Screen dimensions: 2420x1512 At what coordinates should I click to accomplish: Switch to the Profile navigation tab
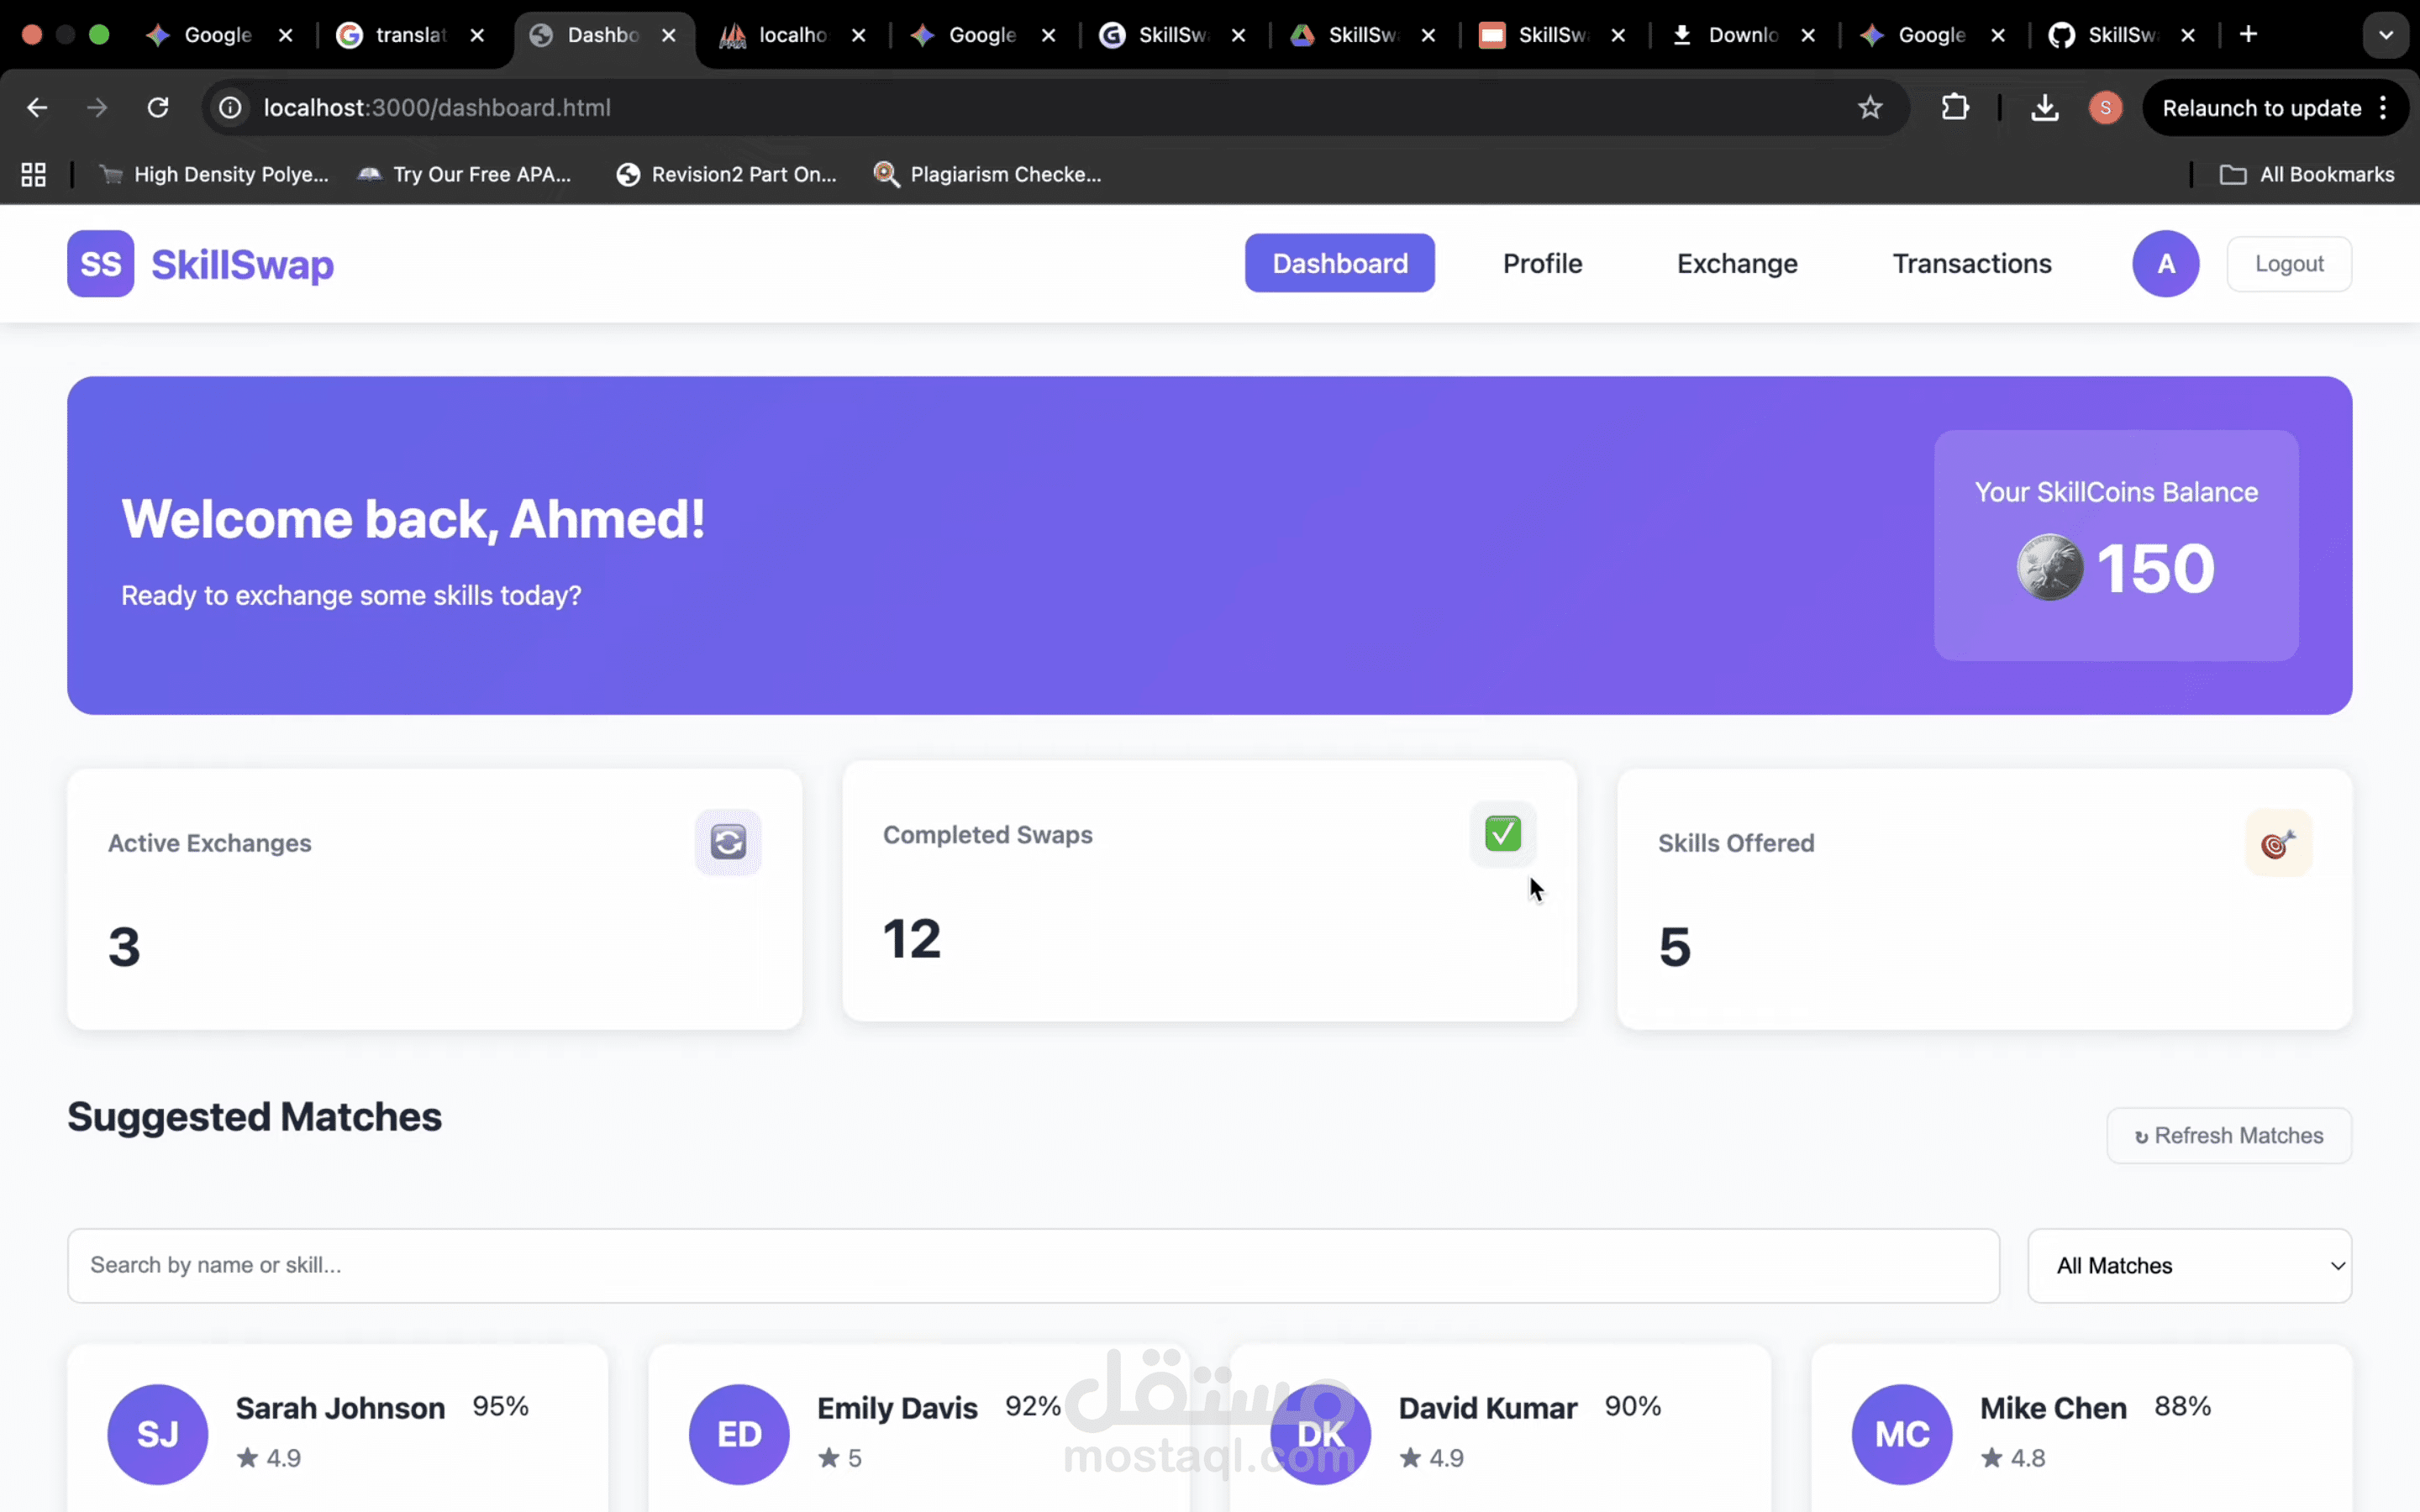coord(1542,263)
